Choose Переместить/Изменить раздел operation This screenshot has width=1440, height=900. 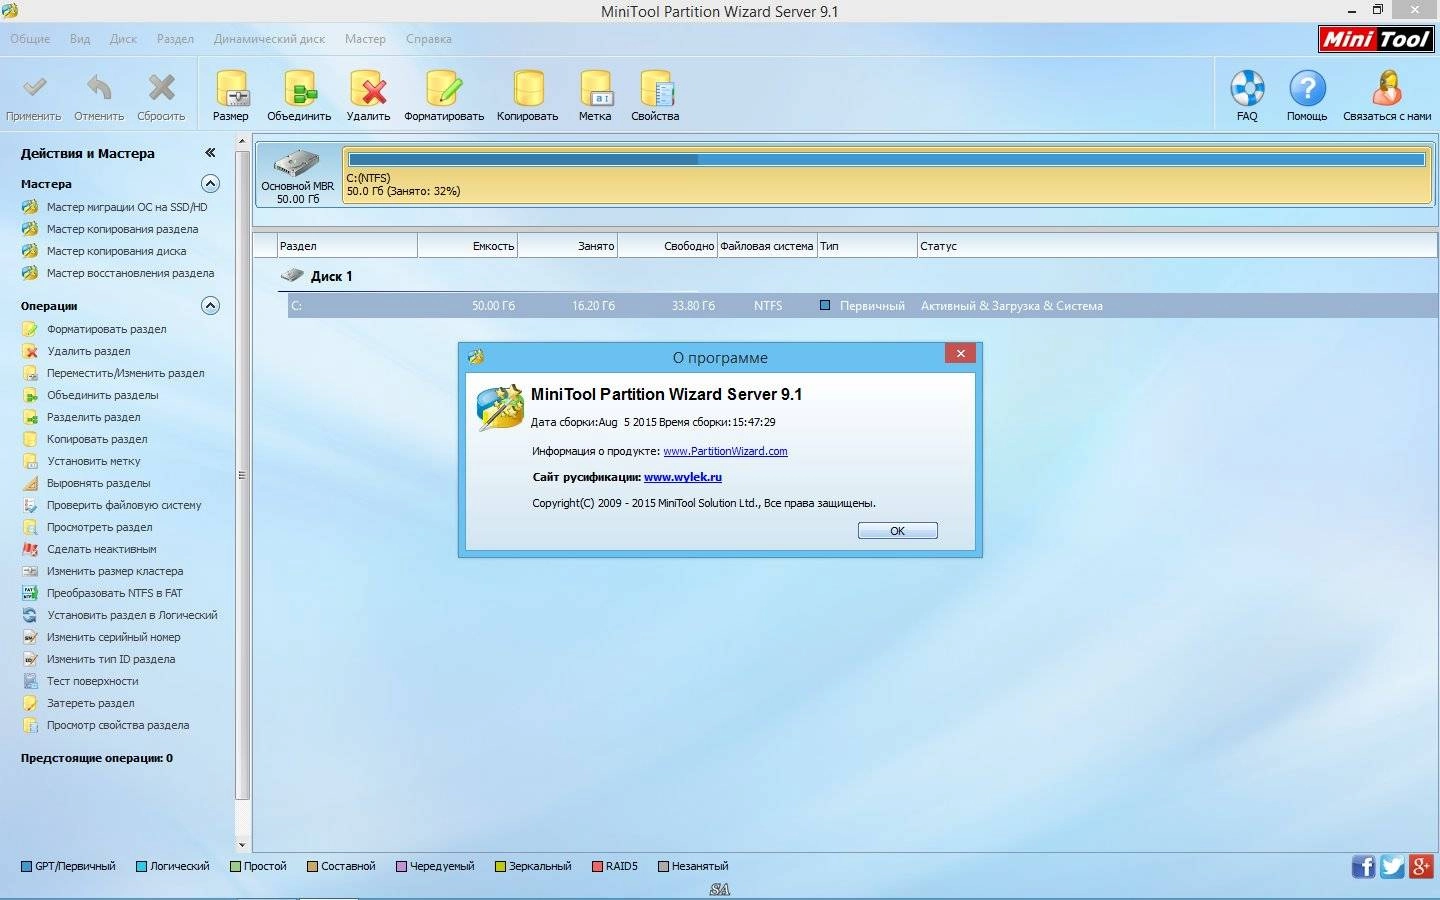(125, 373)
